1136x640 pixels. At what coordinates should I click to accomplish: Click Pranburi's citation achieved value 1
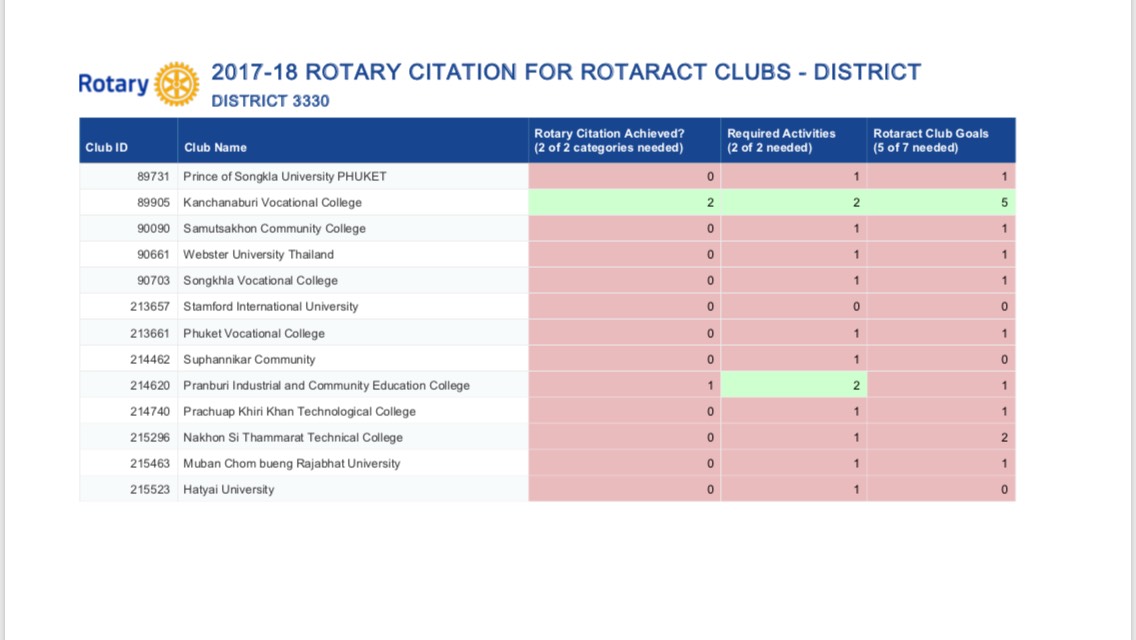click(710, 386)
